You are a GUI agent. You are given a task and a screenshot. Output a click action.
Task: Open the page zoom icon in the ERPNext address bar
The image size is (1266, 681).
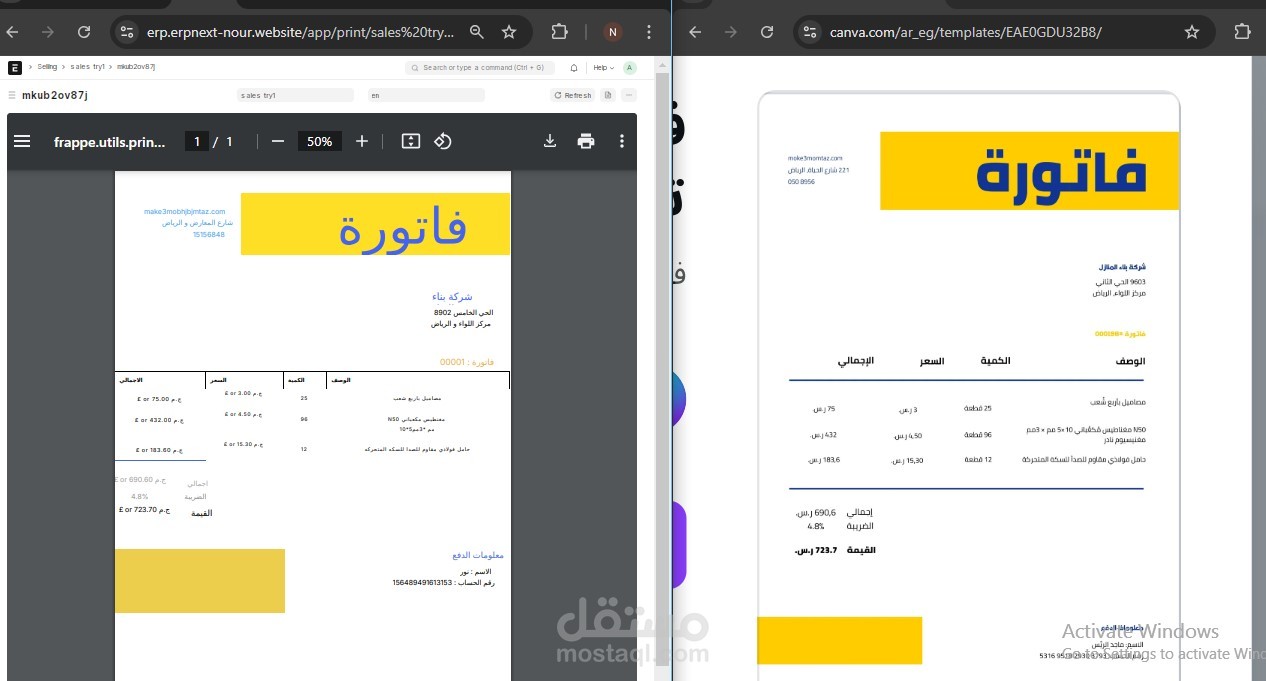pos(477,32)
